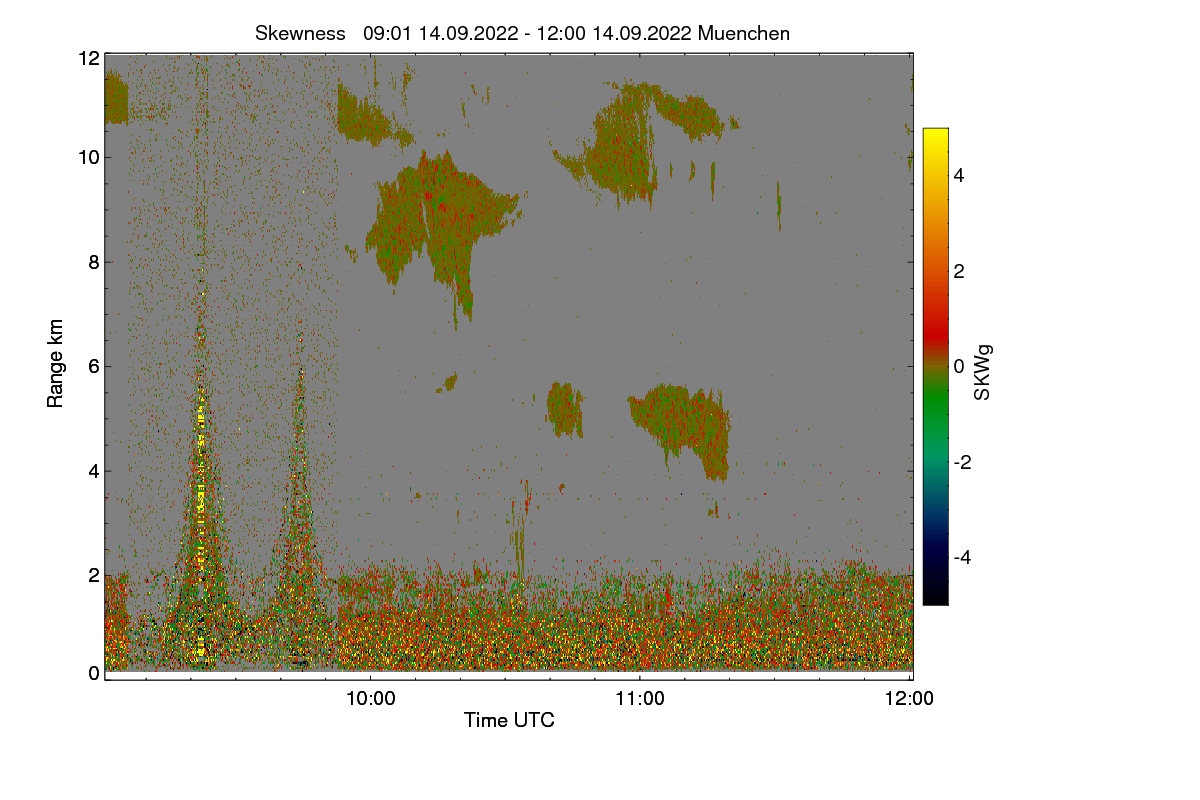Click the black bottom of the colorbar
Image resolution: width=1200 pixels, height=800 pixels.
(935, 593)
